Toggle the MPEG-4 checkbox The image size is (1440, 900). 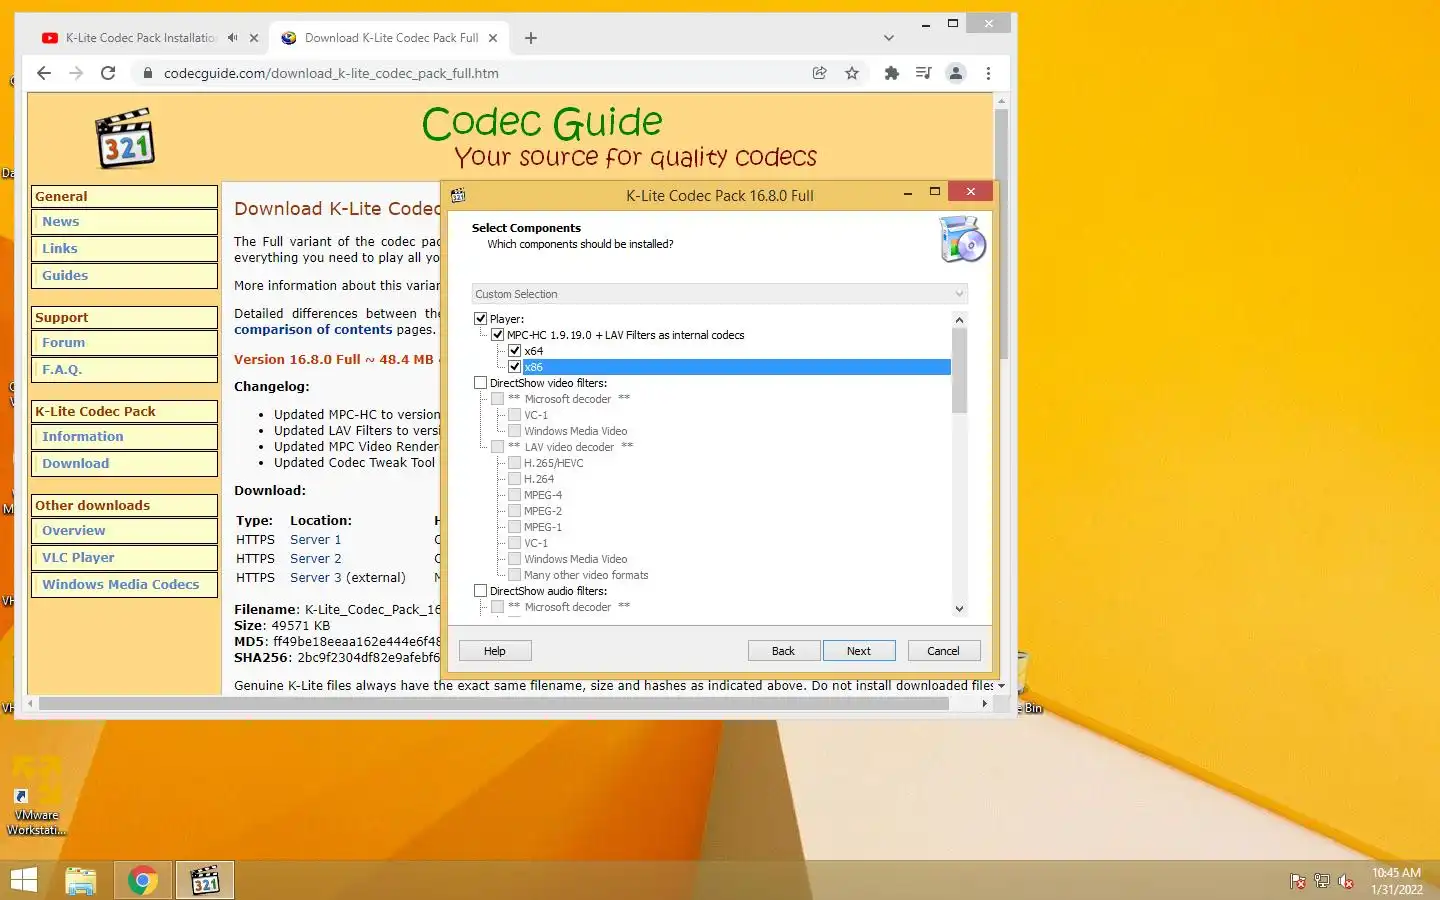[515, 495]
